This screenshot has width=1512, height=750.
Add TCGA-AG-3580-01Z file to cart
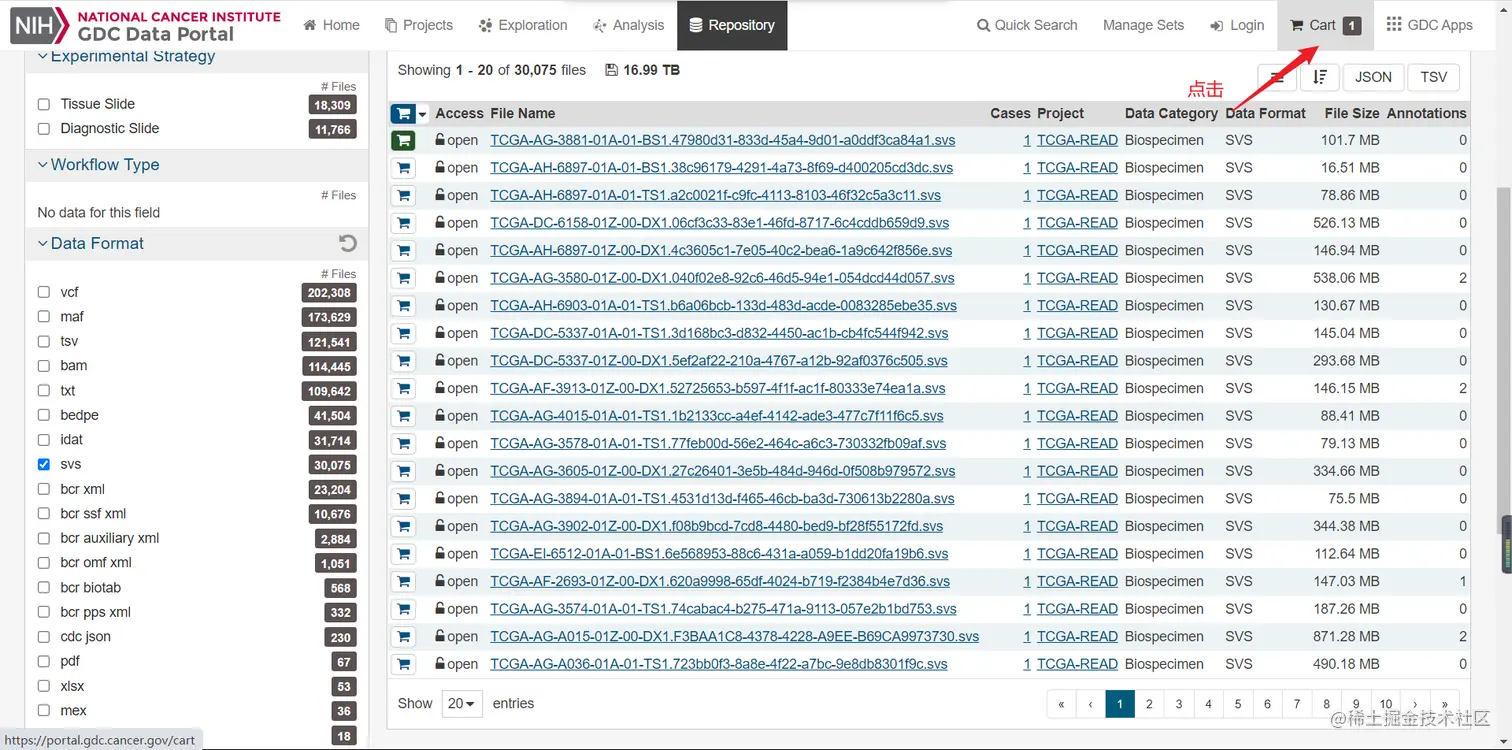point(403,278)
